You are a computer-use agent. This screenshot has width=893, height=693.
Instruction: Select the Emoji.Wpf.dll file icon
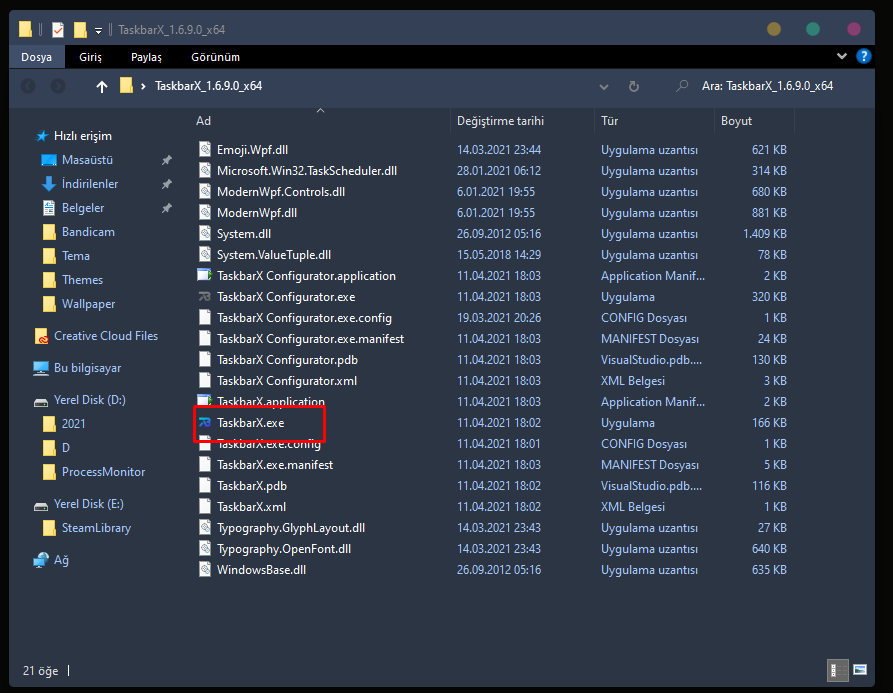point(204,150)
